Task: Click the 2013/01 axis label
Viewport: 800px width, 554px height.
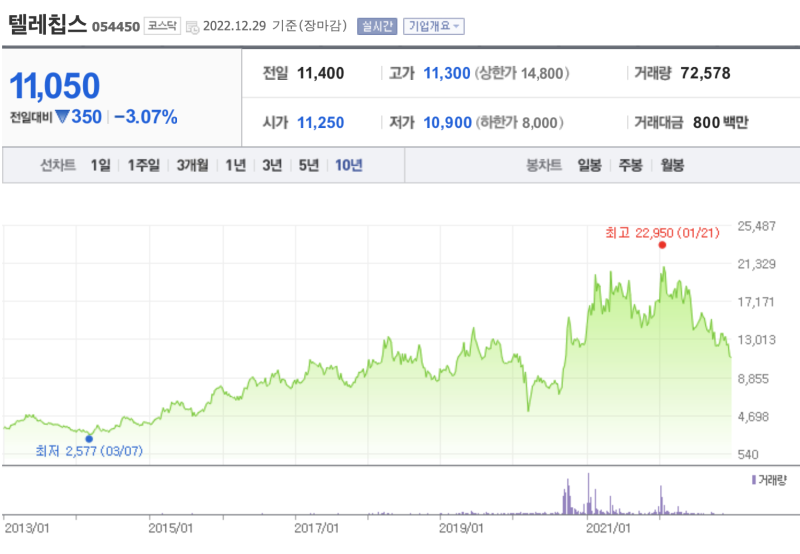Action: [x=27, y=528]
